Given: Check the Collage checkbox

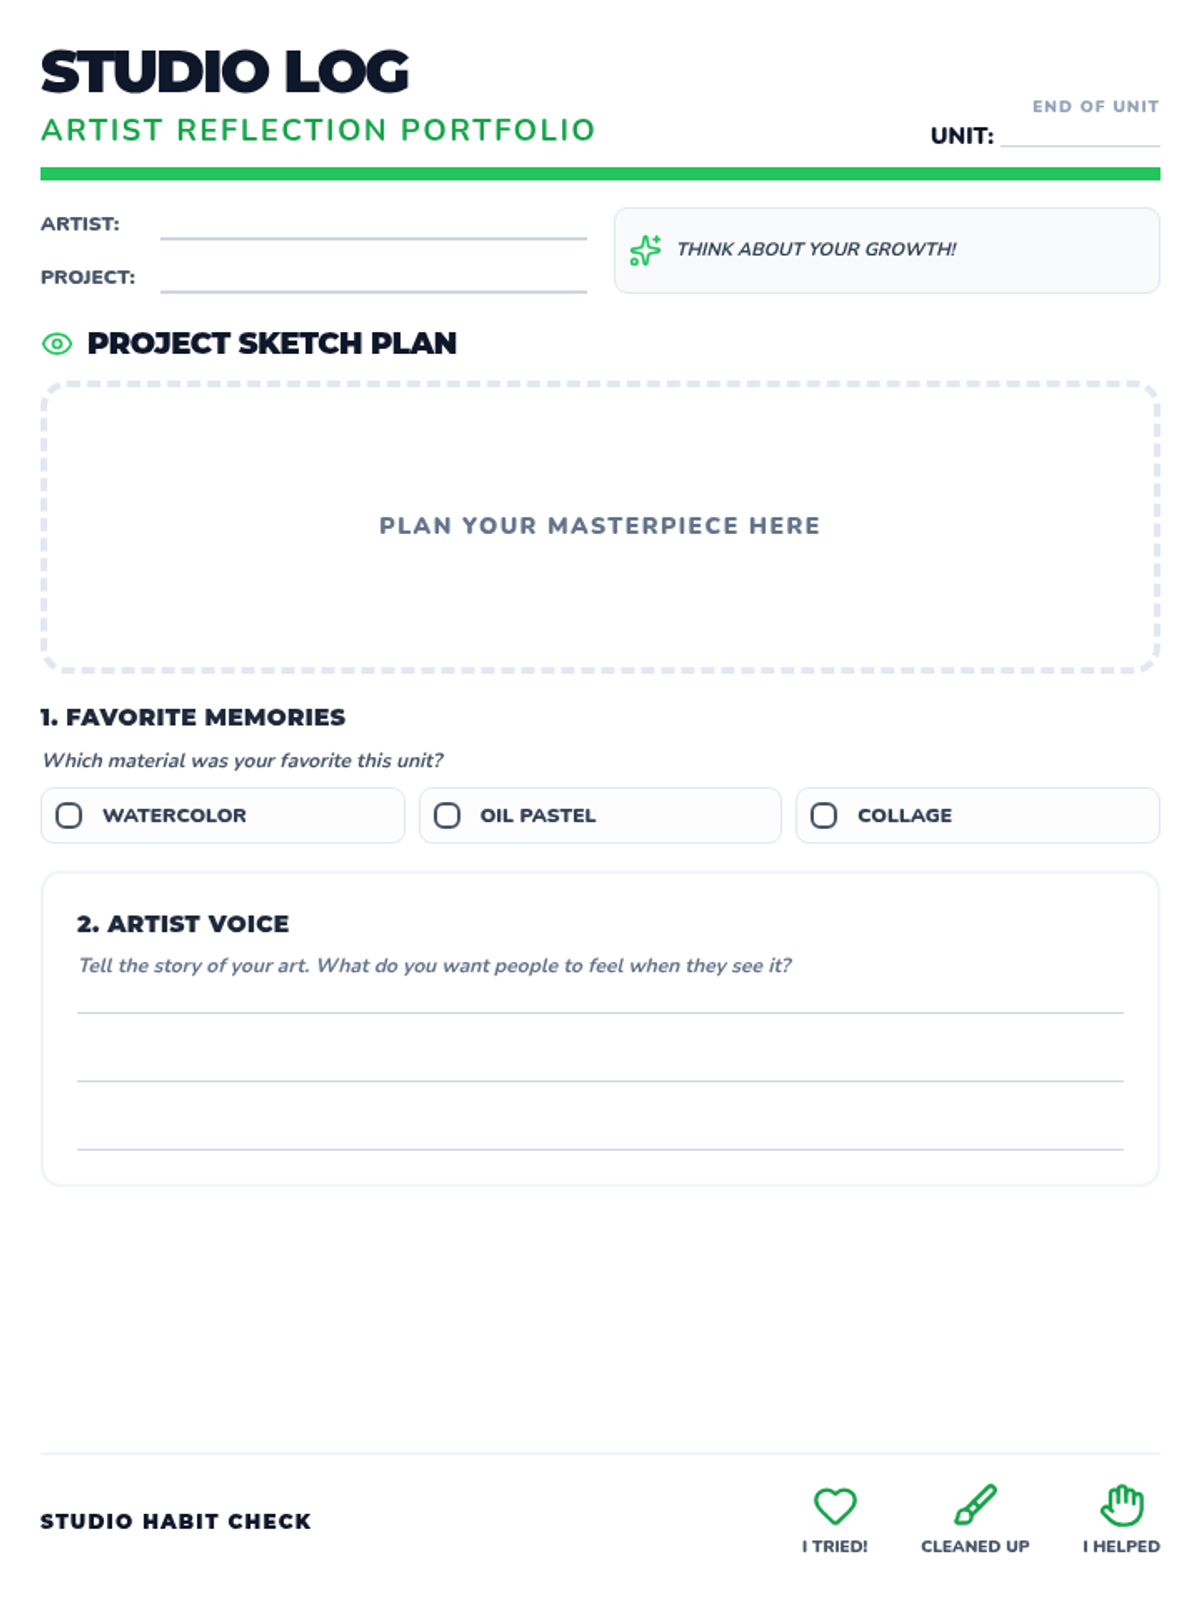Looking at the screenshot, I should click(824, 815).
